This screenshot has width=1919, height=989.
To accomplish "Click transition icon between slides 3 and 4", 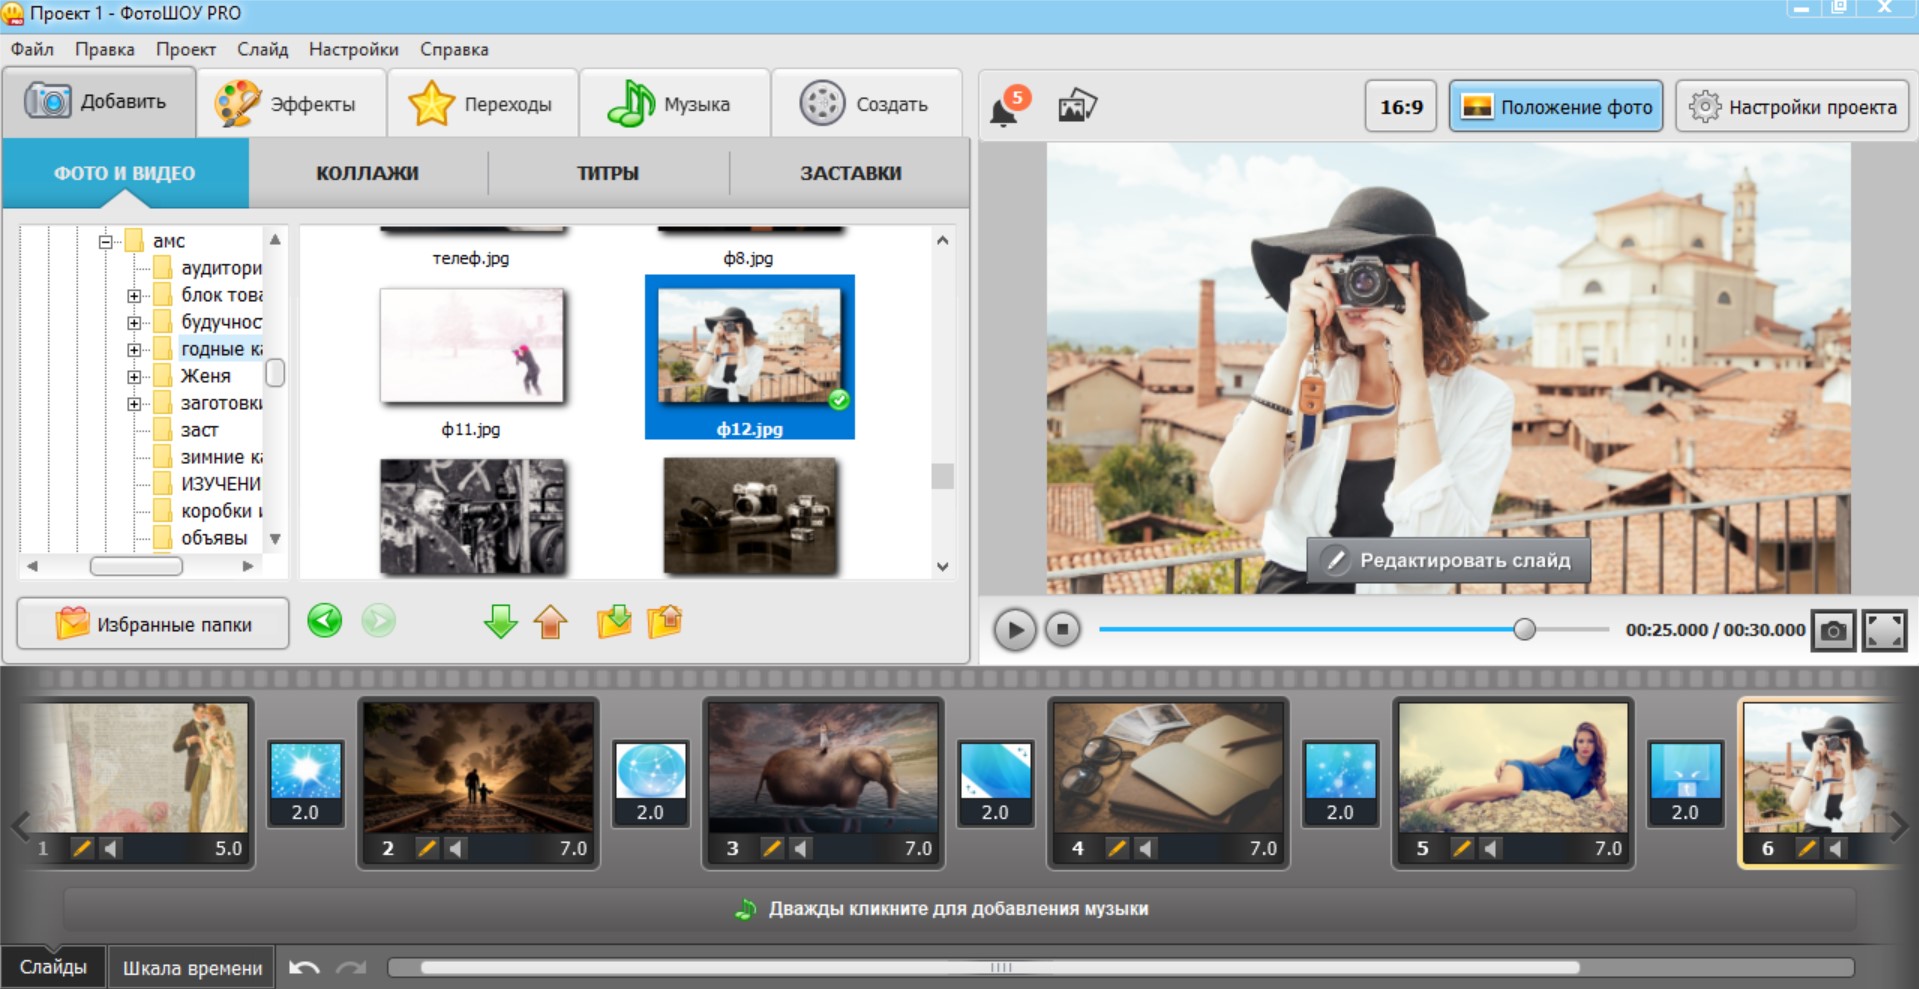I will pos(995,783).
